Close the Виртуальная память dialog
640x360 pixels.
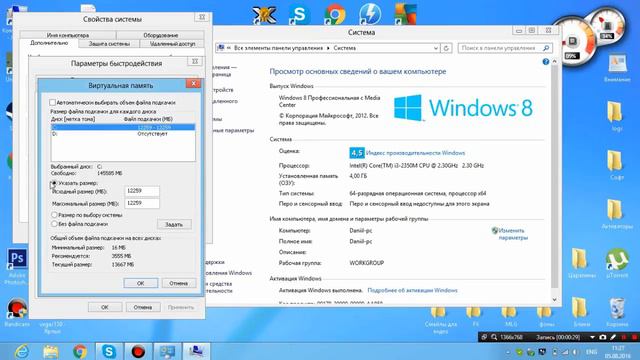coord(193,83)
